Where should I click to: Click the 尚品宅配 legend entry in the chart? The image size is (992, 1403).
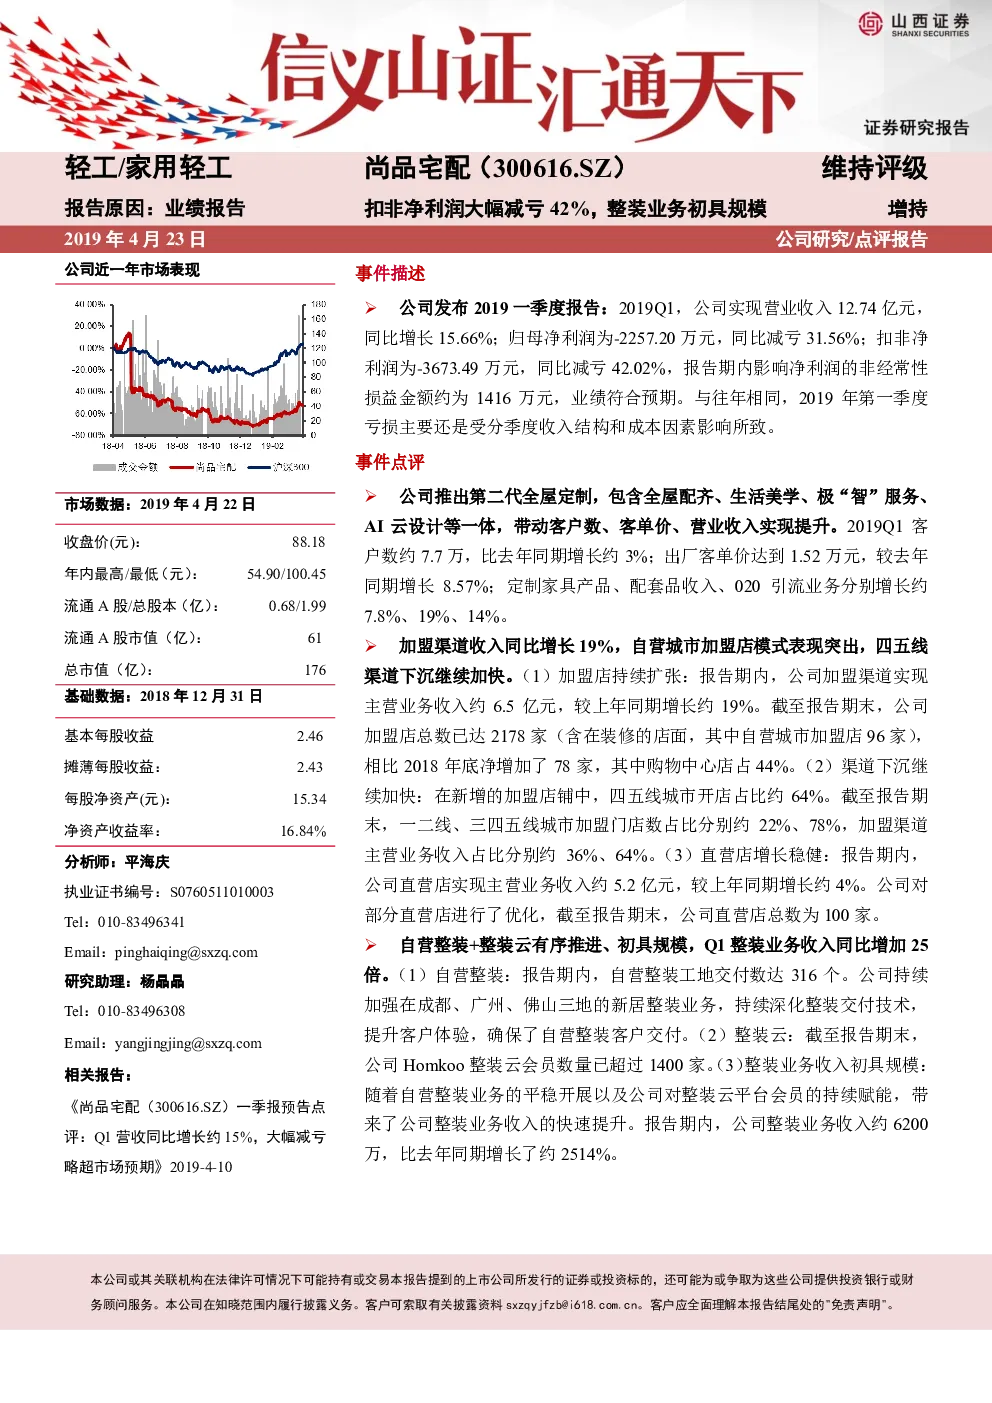pyautogui.click(x=203, y=467)
